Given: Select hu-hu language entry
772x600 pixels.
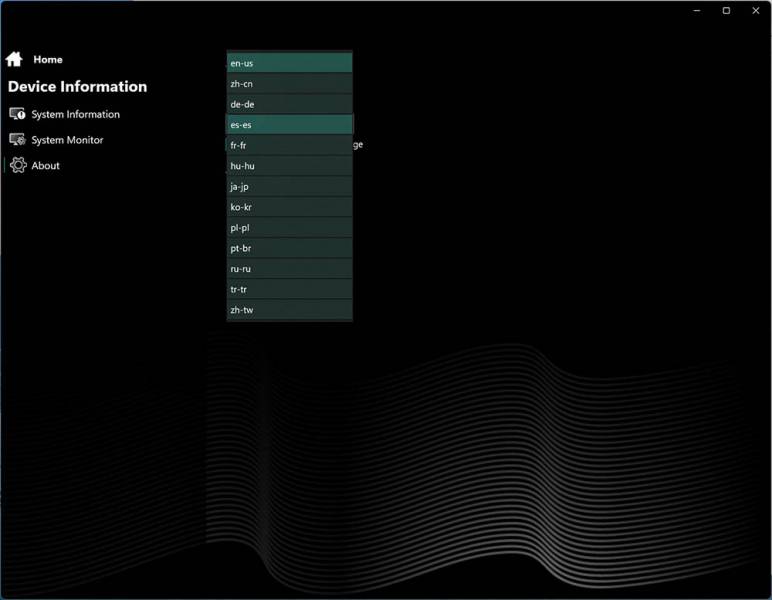Looking at the screenshot, I should [x=289, y=166].
